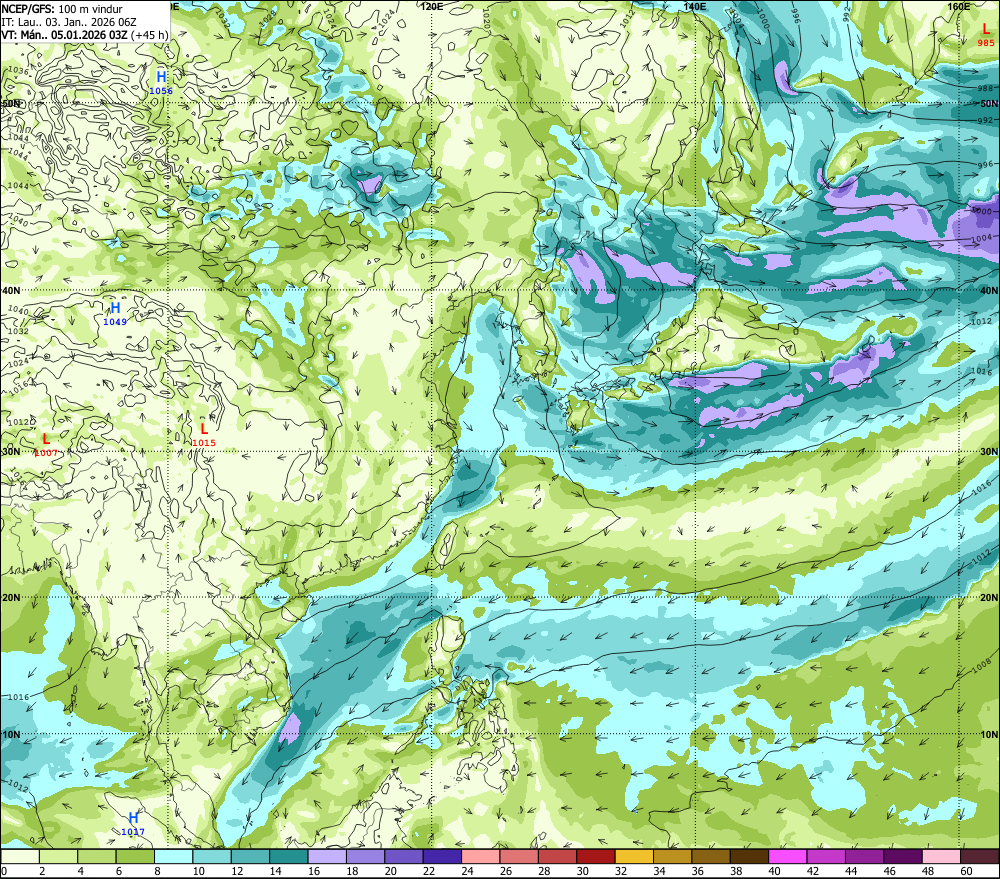Click the 'IT: Lau.. 03. Jan.. 2026 06Z' initialization time line

point(69,22)
